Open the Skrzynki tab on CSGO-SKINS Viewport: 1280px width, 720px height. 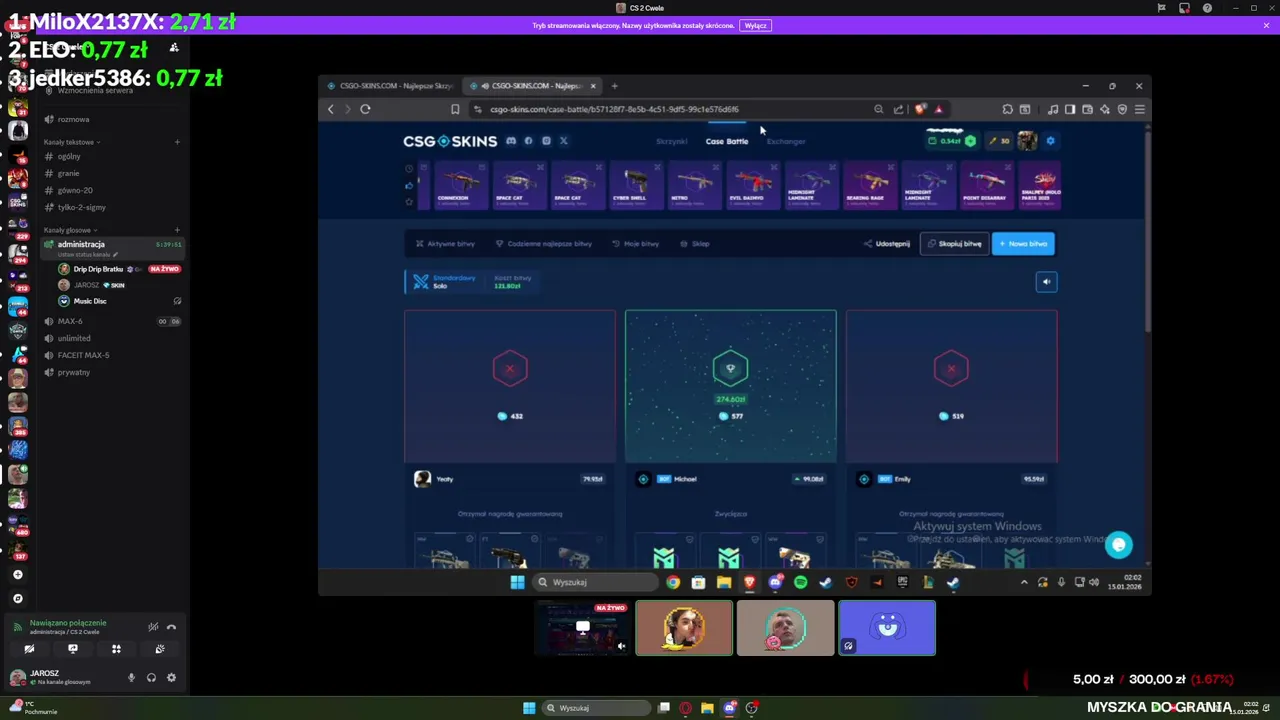pyautogui.click(x=671, y=141)
